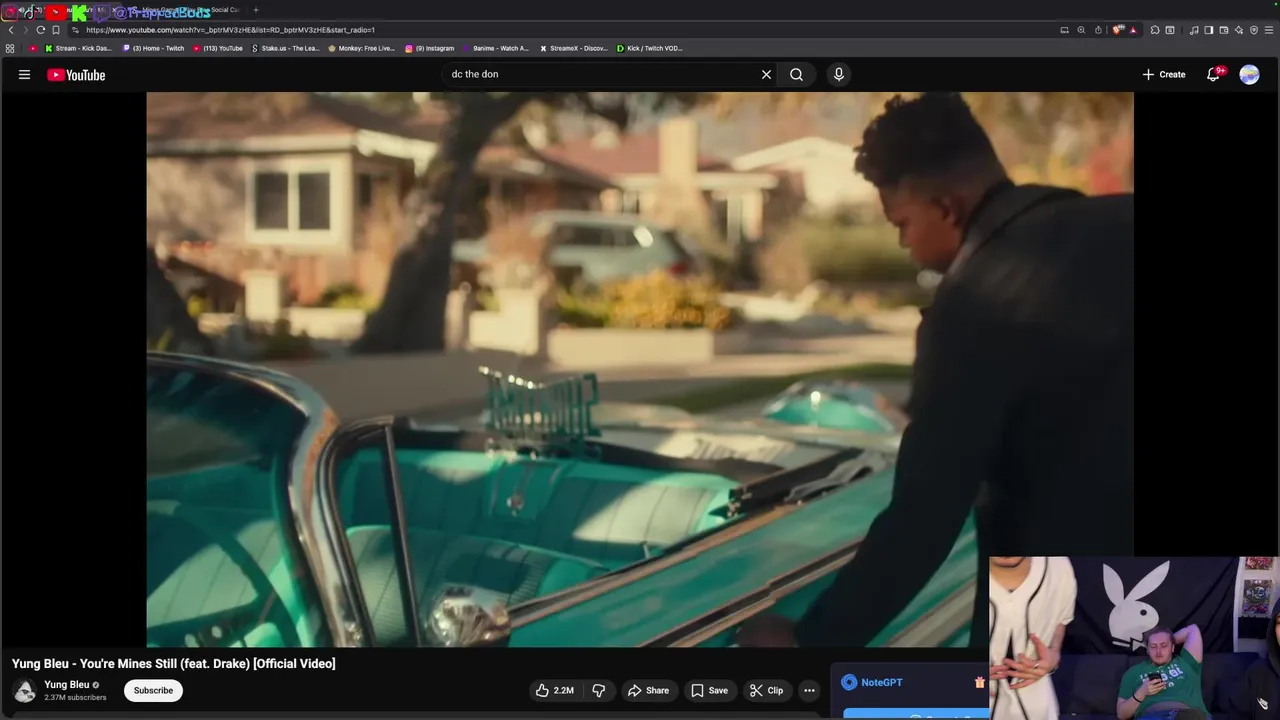
Task: Click the browser address bar URL
Action: click(x=230, y=30)
